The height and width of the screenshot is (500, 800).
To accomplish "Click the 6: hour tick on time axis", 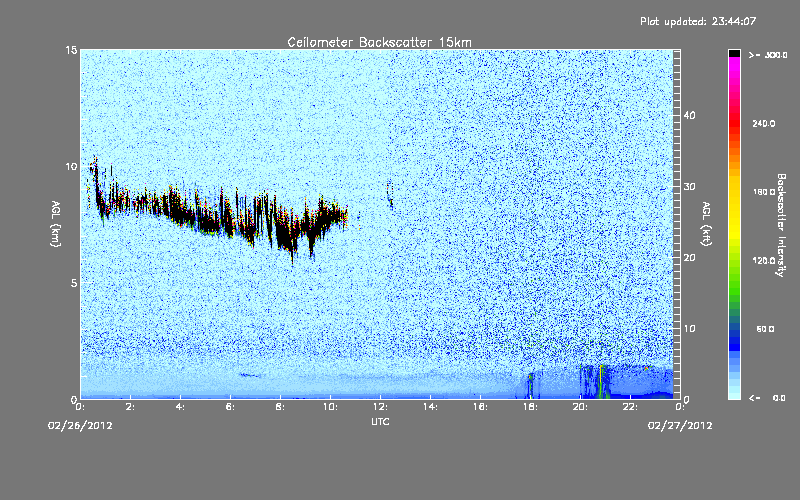I will point(231,407).
